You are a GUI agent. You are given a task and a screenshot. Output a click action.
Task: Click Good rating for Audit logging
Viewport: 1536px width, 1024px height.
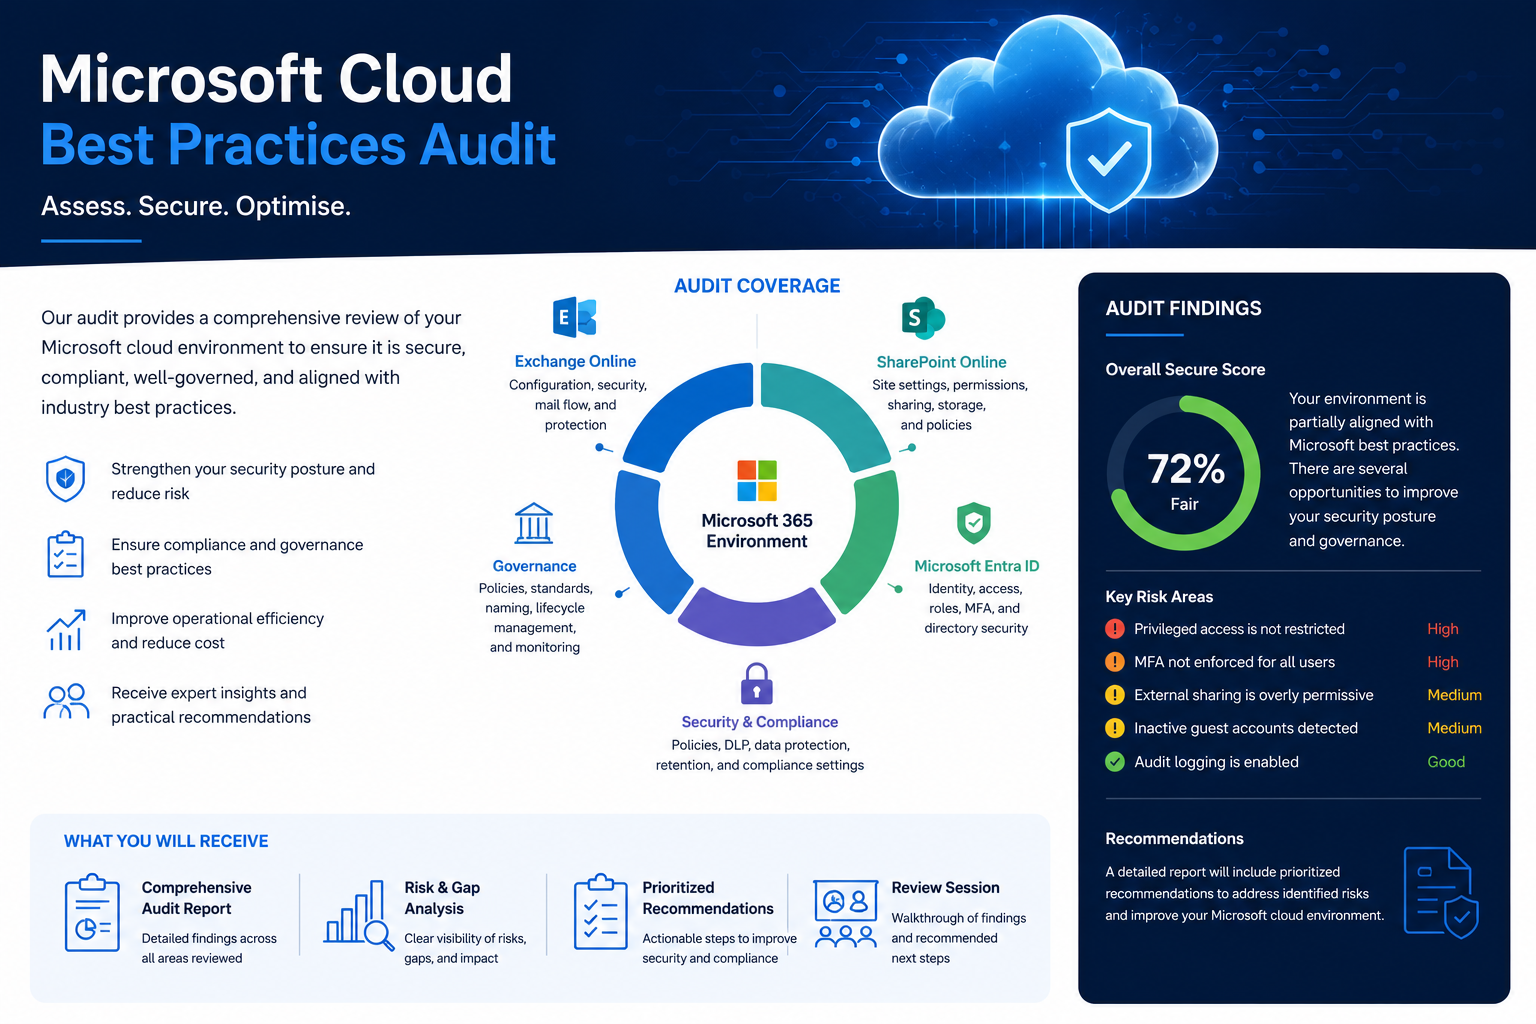coord(1446,762)
